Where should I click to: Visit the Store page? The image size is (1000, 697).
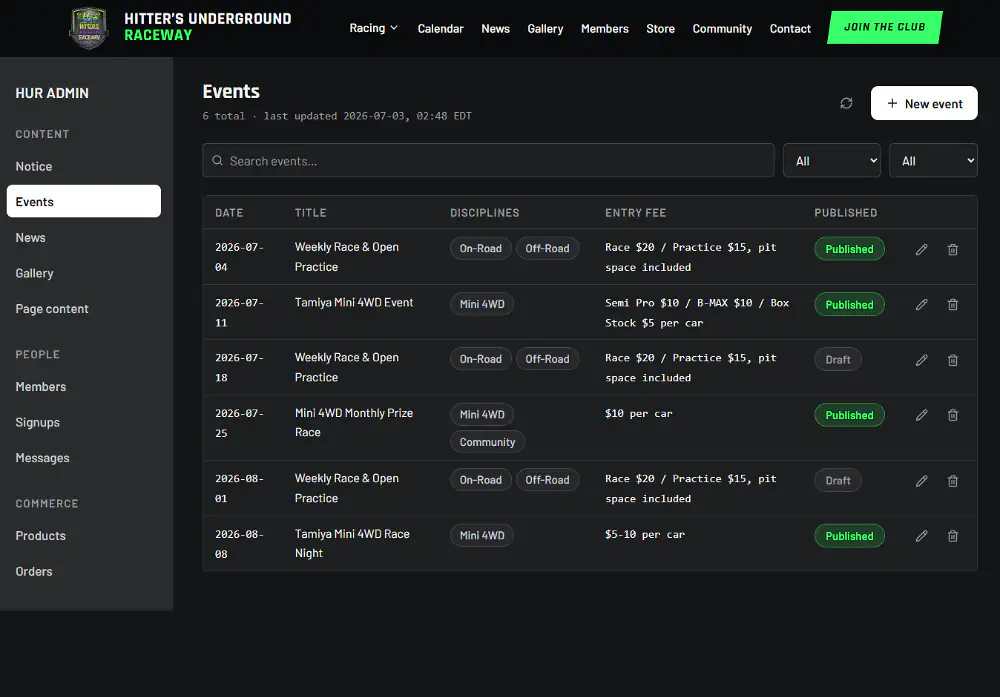[660, 29]
